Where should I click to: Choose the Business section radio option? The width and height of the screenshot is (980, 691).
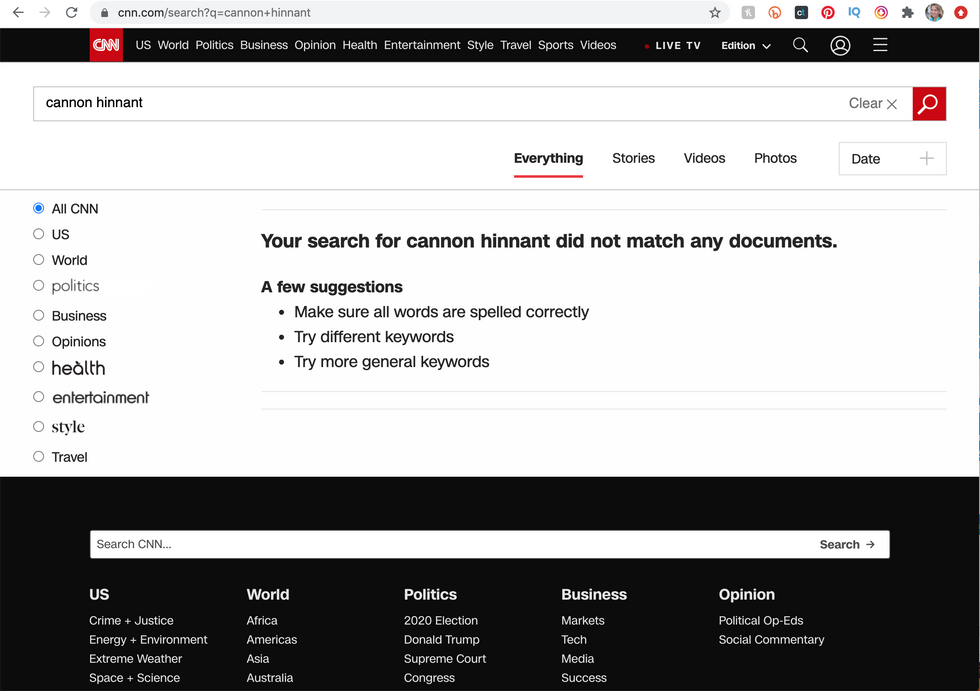(x=39, y=316)
